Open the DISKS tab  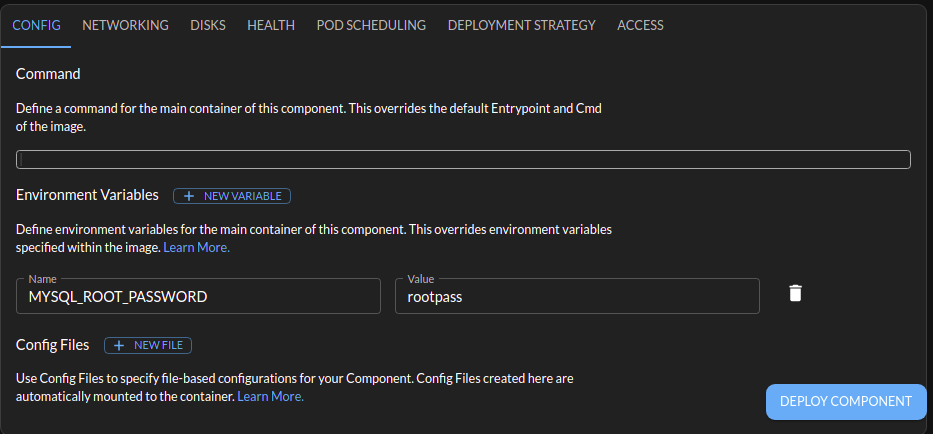pos(208,25)
